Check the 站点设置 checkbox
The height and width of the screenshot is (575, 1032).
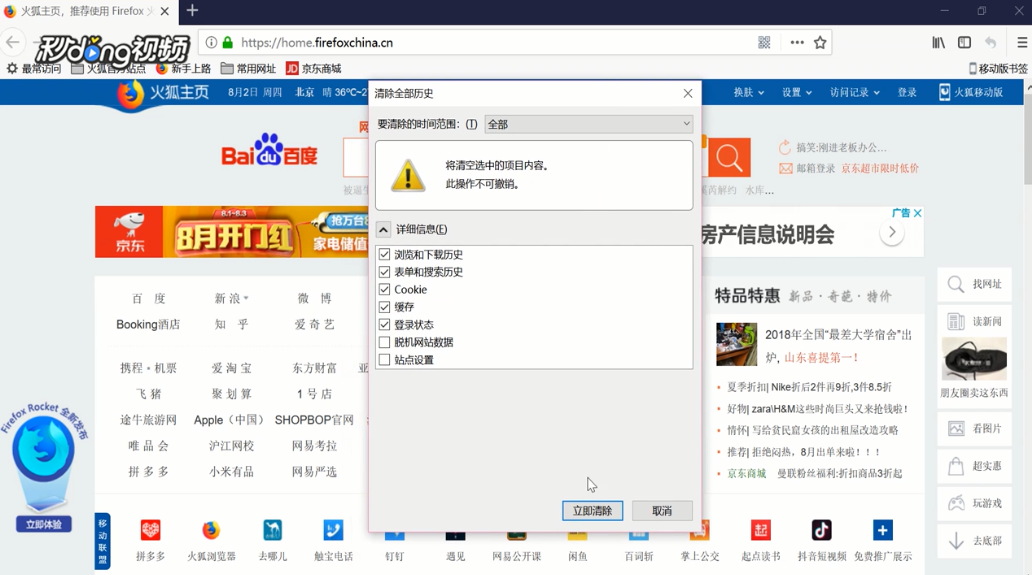click(x=384, y=360)
